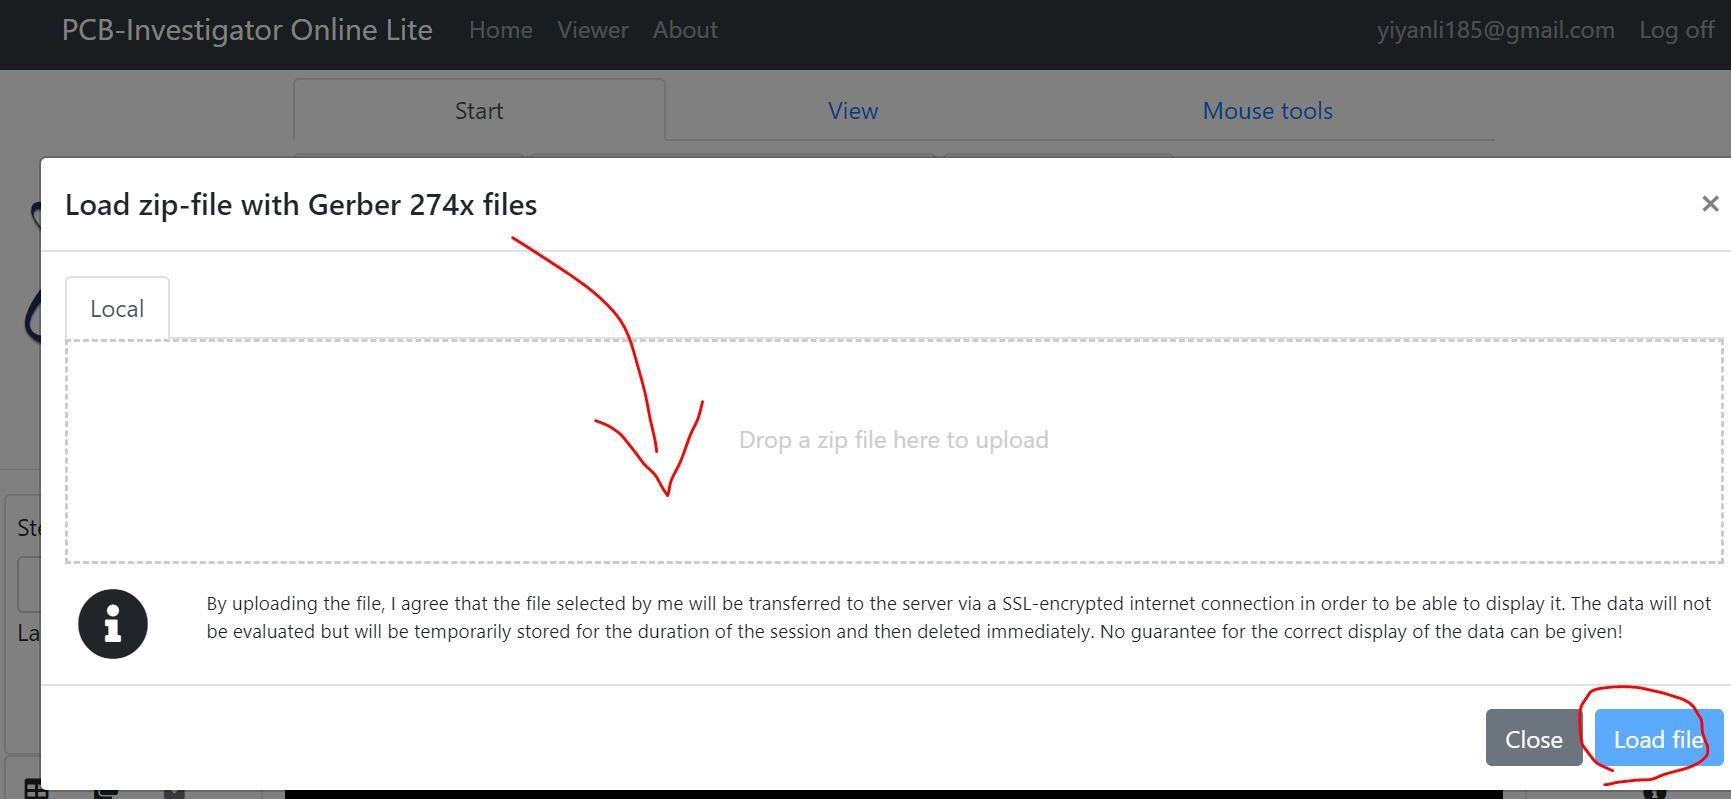The image size is (1731, 799).
Task: Click the dialog title about Gerber 274x
Action: click(x=301, y=205)
